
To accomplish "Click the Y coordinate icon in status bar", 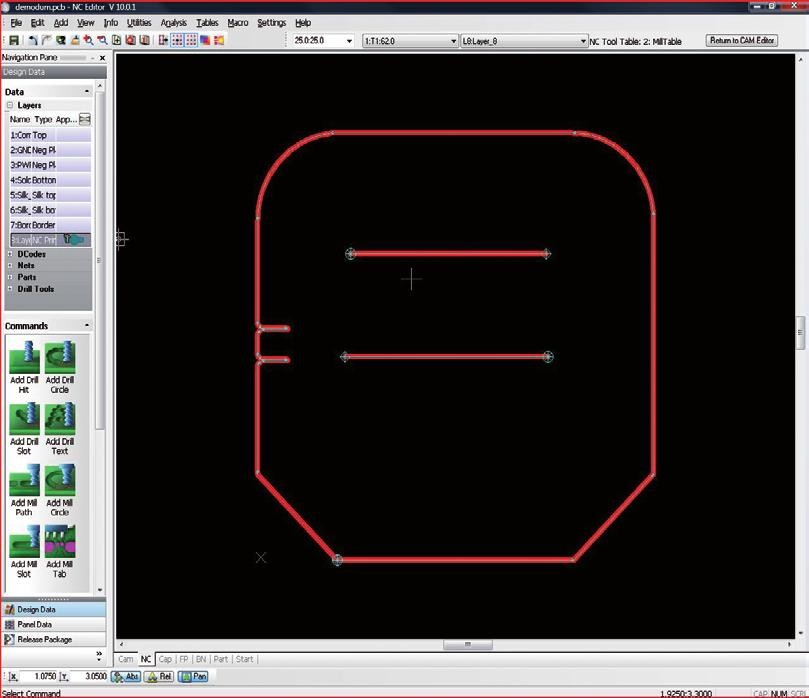I will click(x=63, y=676).
